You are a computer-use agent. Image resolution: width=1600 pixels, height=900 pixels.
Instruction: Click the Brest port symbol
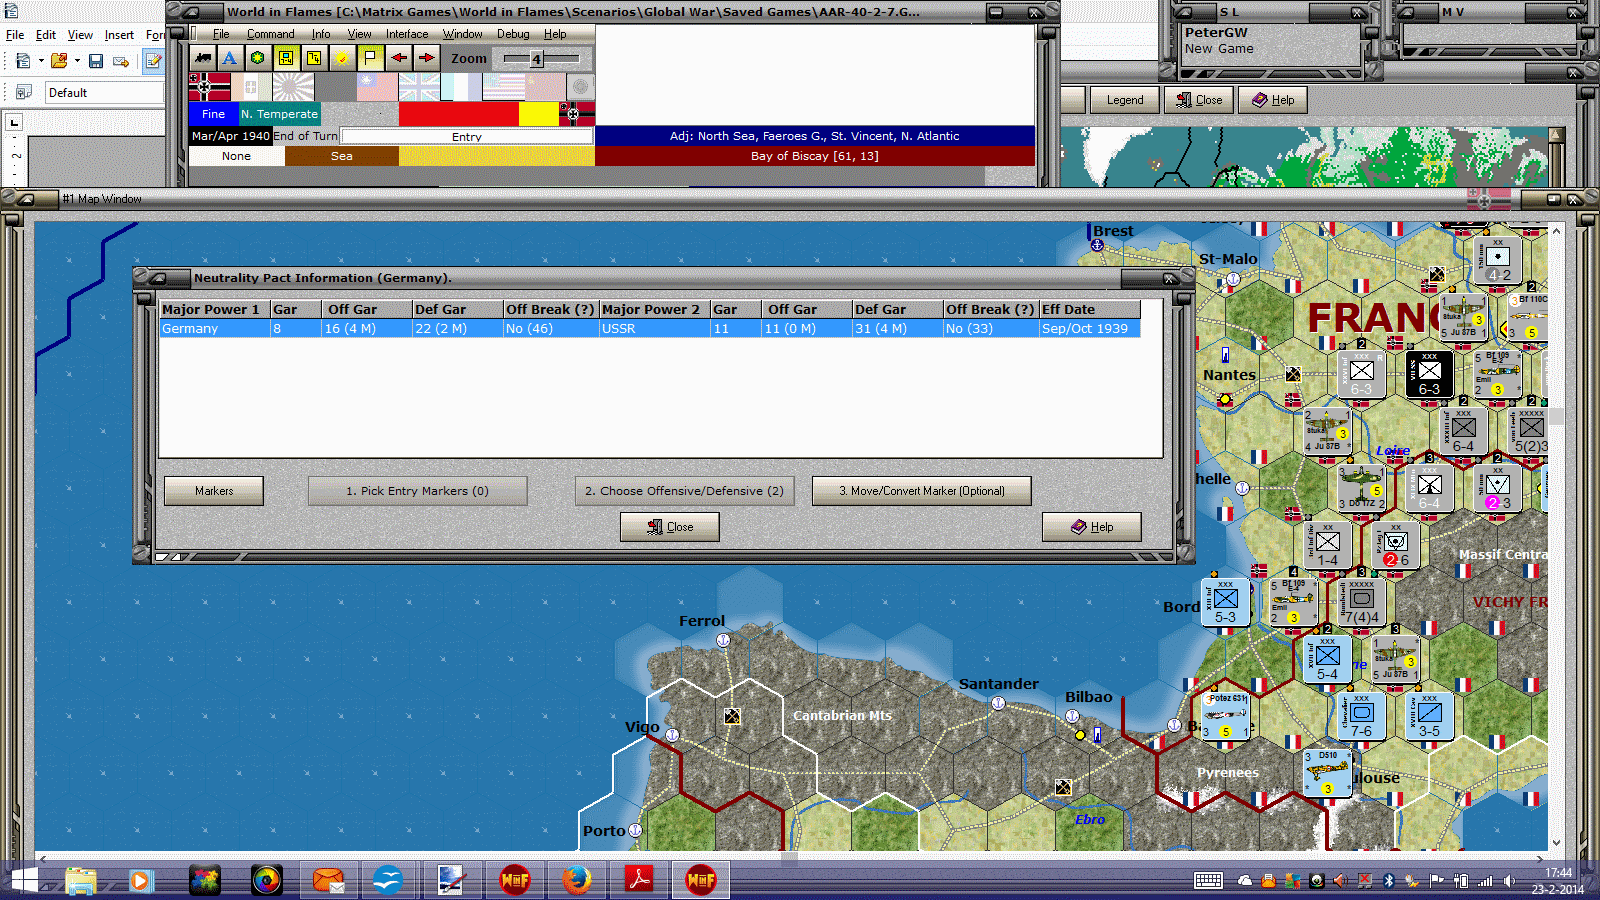[x=1097, y=245]
